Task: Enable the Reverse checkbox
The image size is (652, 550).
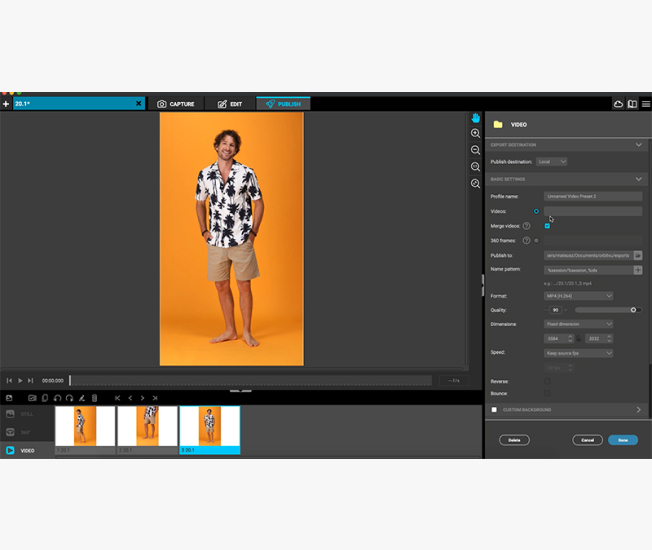Action: tap(547, 381)
